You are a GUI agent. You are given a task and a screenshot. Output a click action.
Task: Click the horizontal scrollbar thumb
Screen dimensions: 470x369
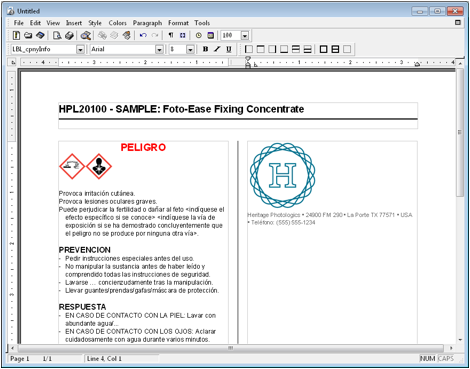tap(230, 348)
